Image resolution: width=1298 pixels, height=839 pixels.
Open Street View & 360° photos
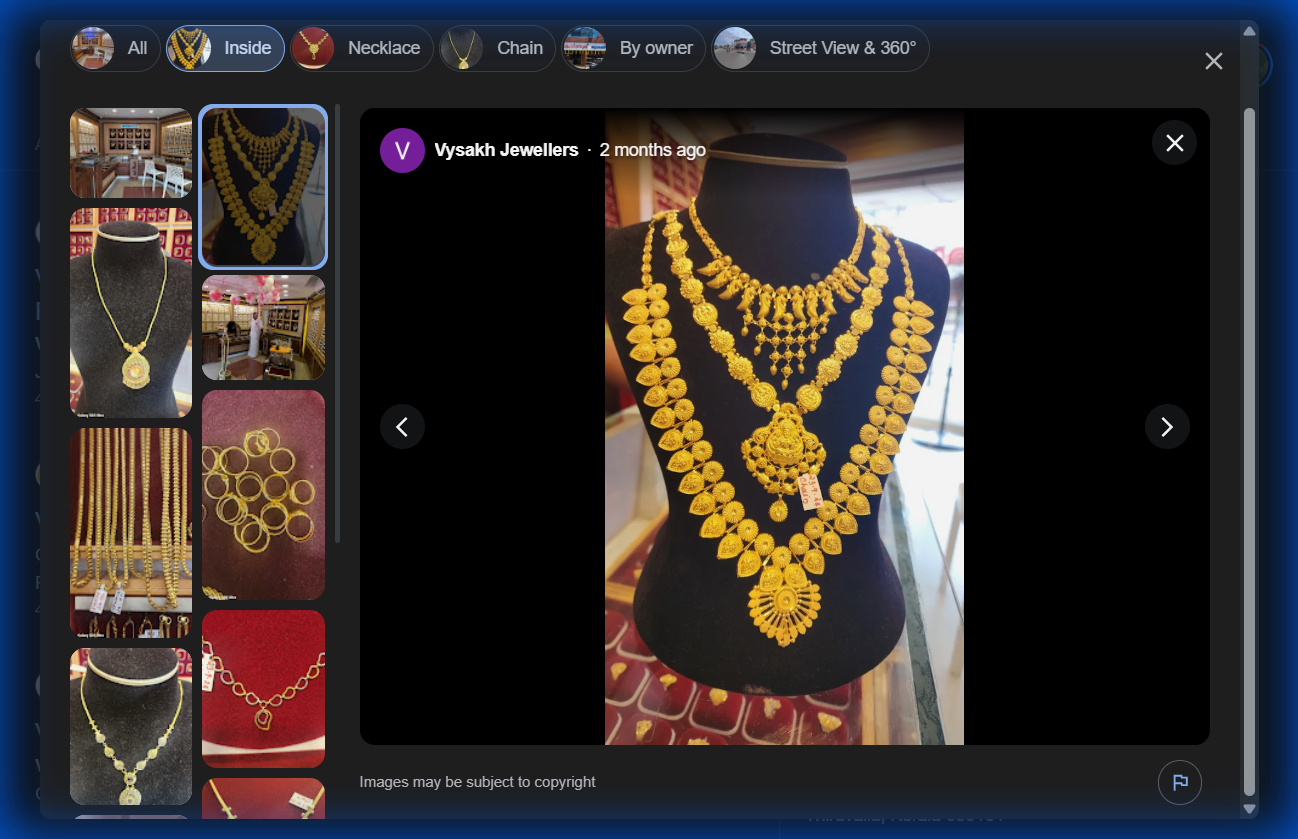coord(820,47)
